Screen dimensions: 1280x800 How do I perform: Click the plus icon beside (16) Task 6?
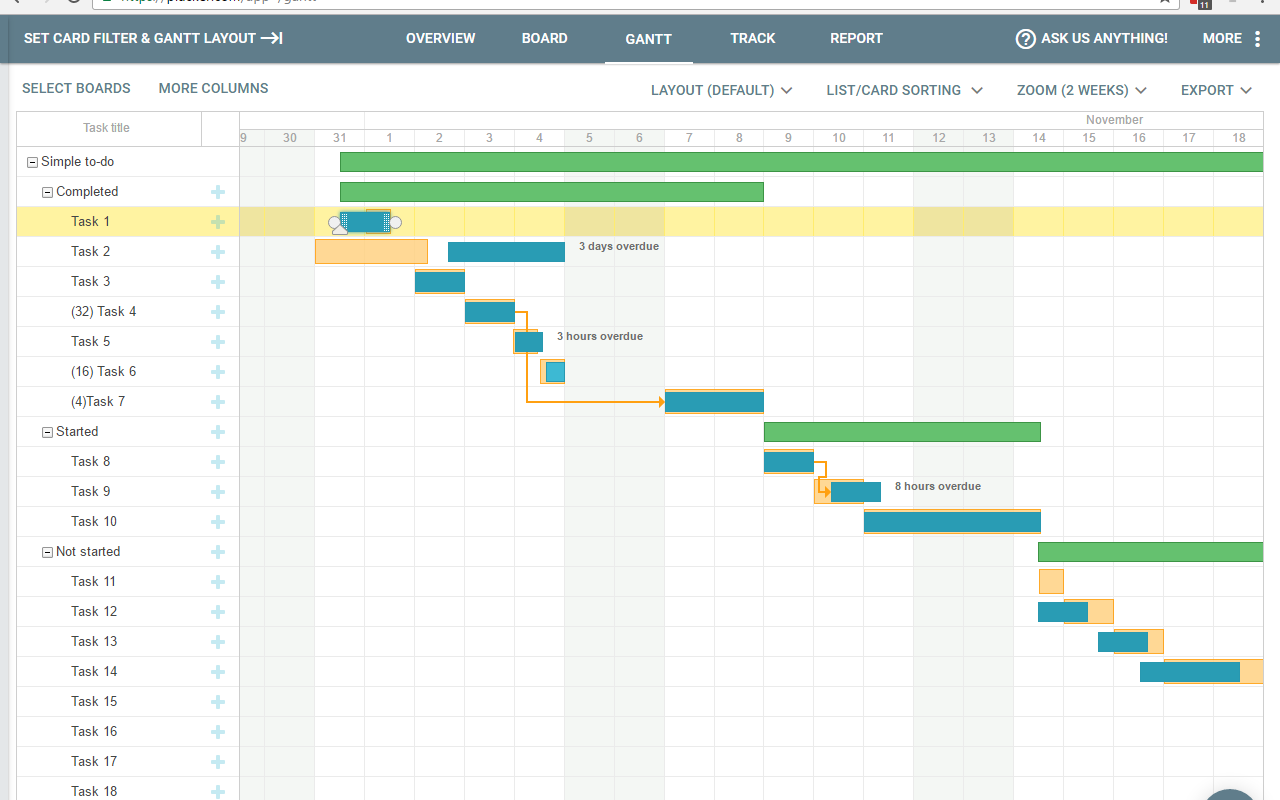click(218, 372)
